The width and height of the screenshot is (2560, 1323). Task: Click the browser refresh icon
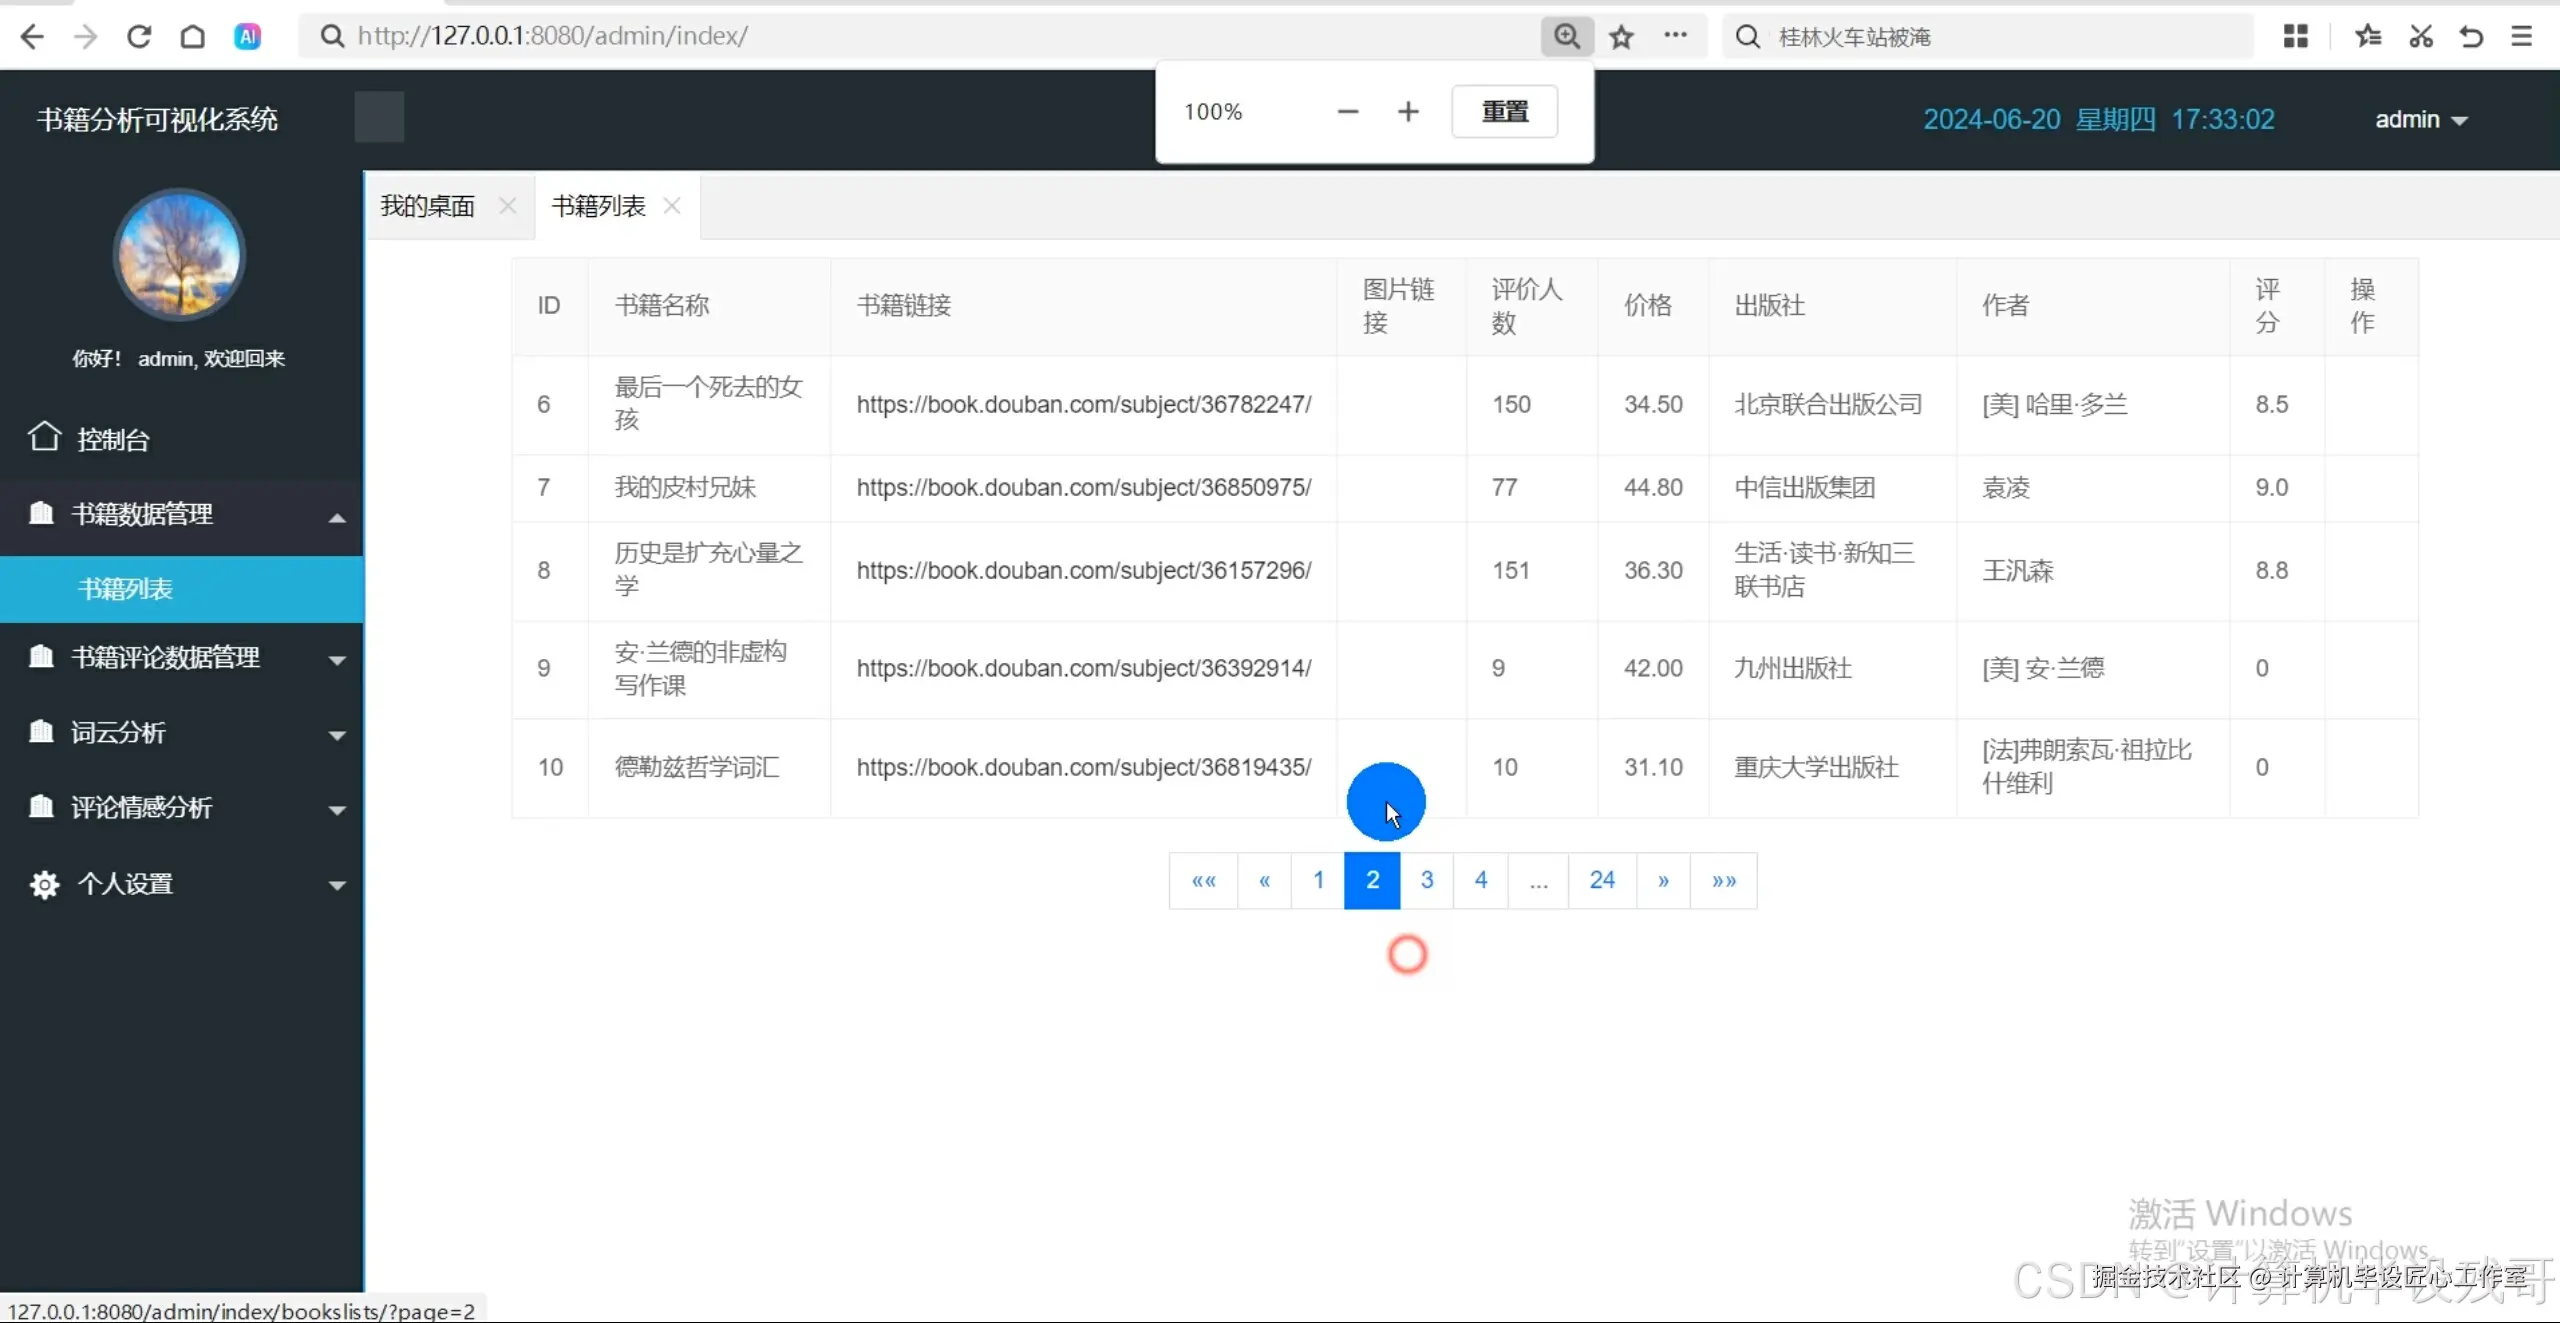click(139, 37)
